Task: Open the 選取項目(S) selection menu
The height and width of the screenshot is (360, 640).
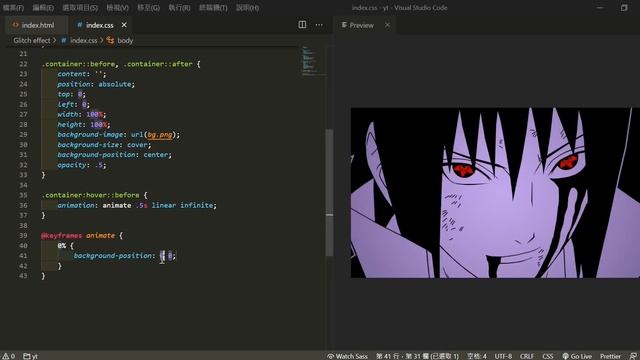Action: pyautogui.click(x=80, y=8)
